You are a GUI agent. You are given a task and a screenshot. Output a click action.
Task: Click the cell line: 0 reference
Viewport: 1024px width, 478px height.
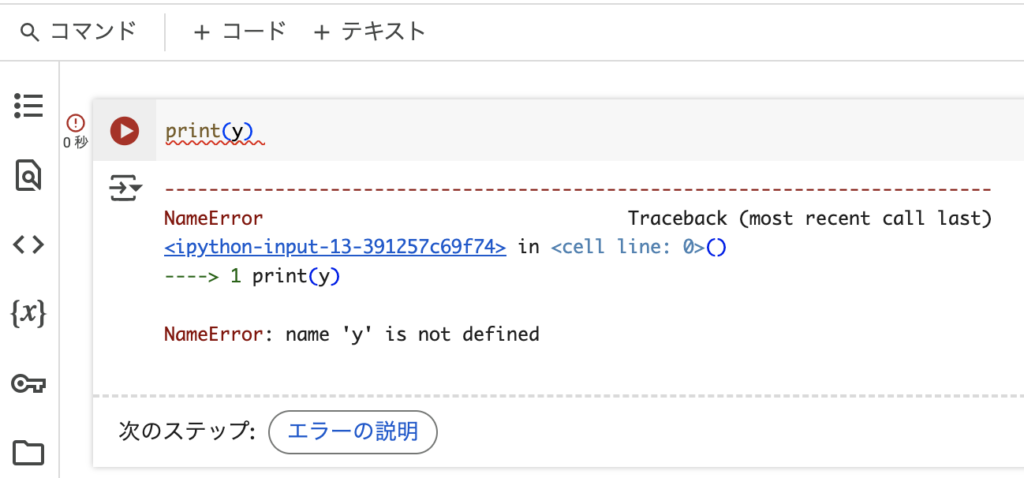tap(632, 247)
